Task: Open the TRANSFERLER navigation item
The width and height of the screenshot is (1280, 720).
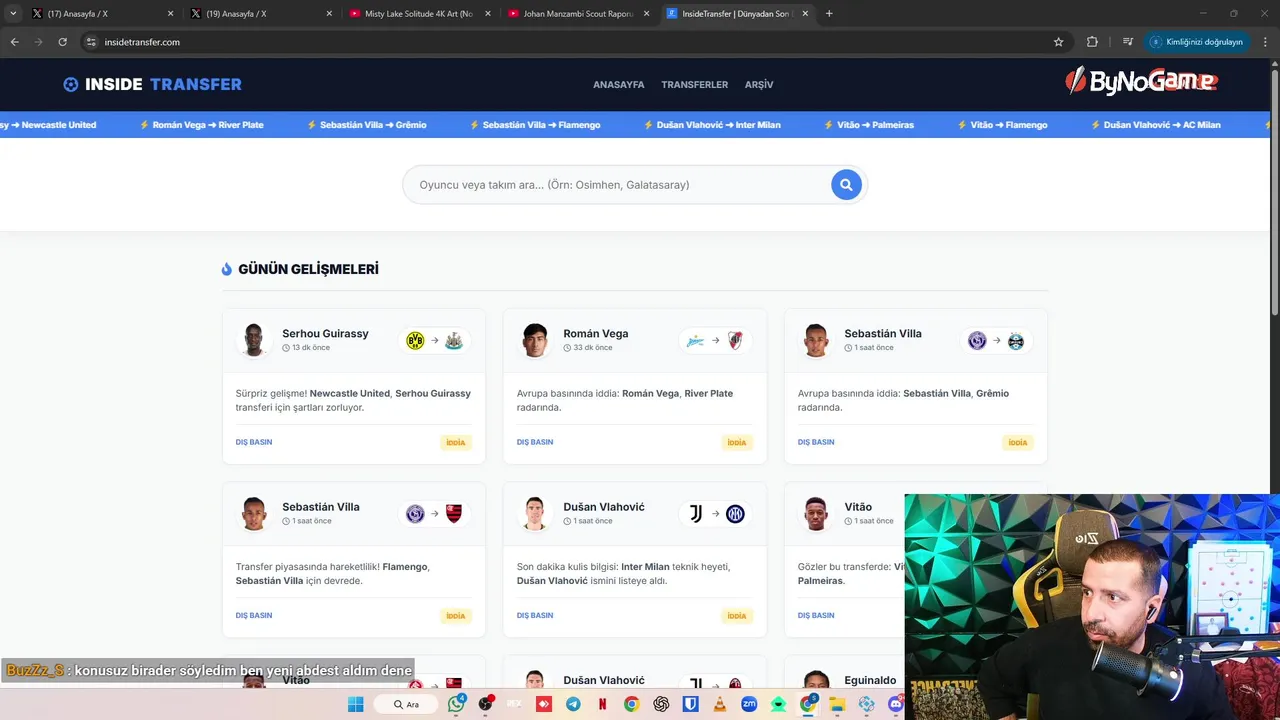Action: coord(694,85)
